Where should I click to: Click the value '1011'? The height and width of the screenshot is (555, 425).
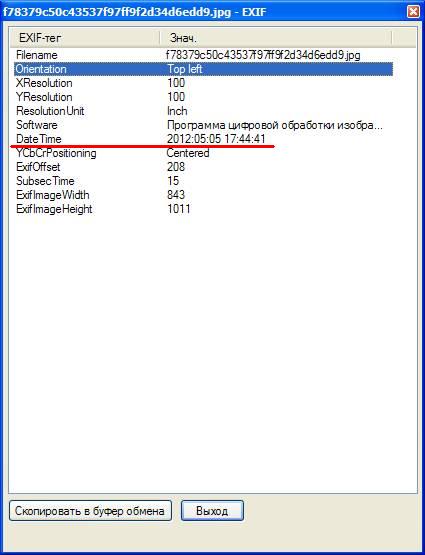coord(178,209)
